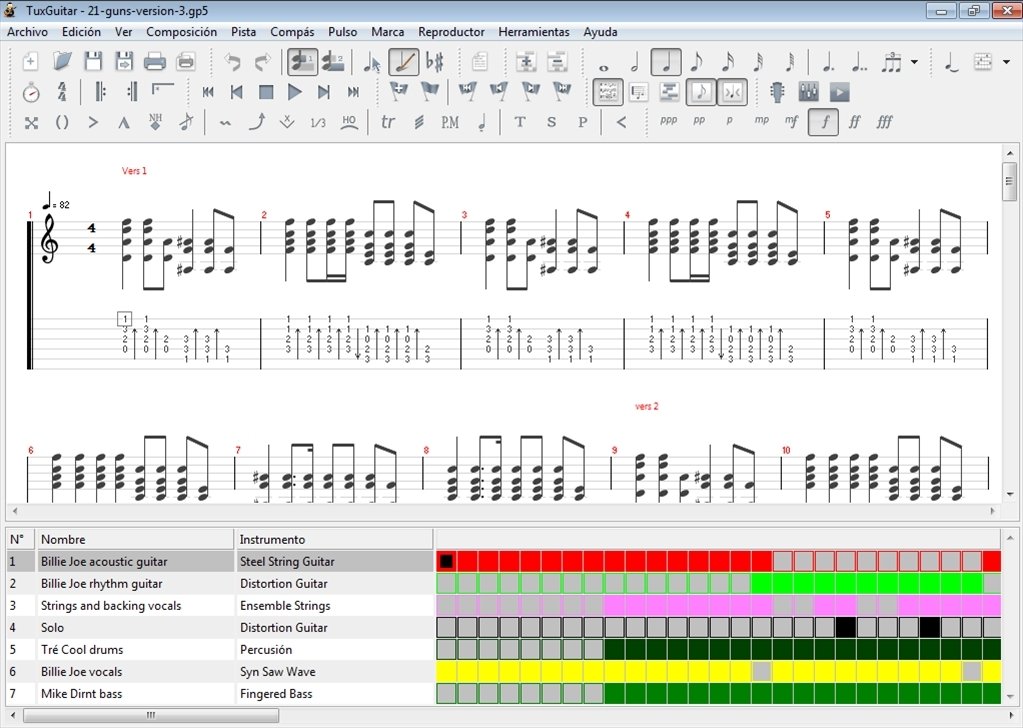Viewport: 1023px width, 728px height.
Task: Open the tuplet division dropdown arrow
Action: pyautogui.click(x=914, y=62)
